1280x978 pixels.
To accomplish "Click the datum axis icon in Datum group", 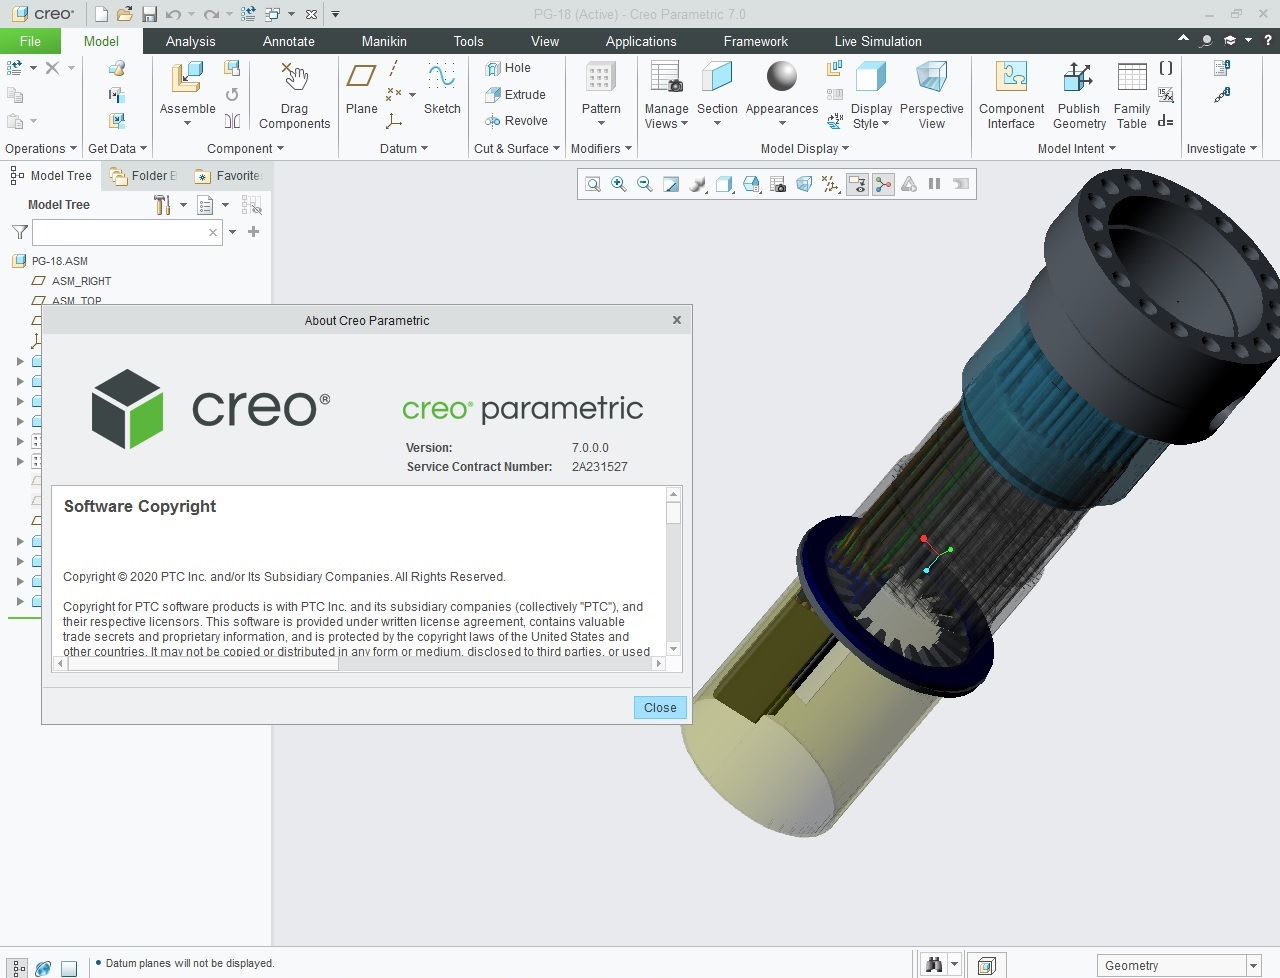I will [x=394, y=68].
